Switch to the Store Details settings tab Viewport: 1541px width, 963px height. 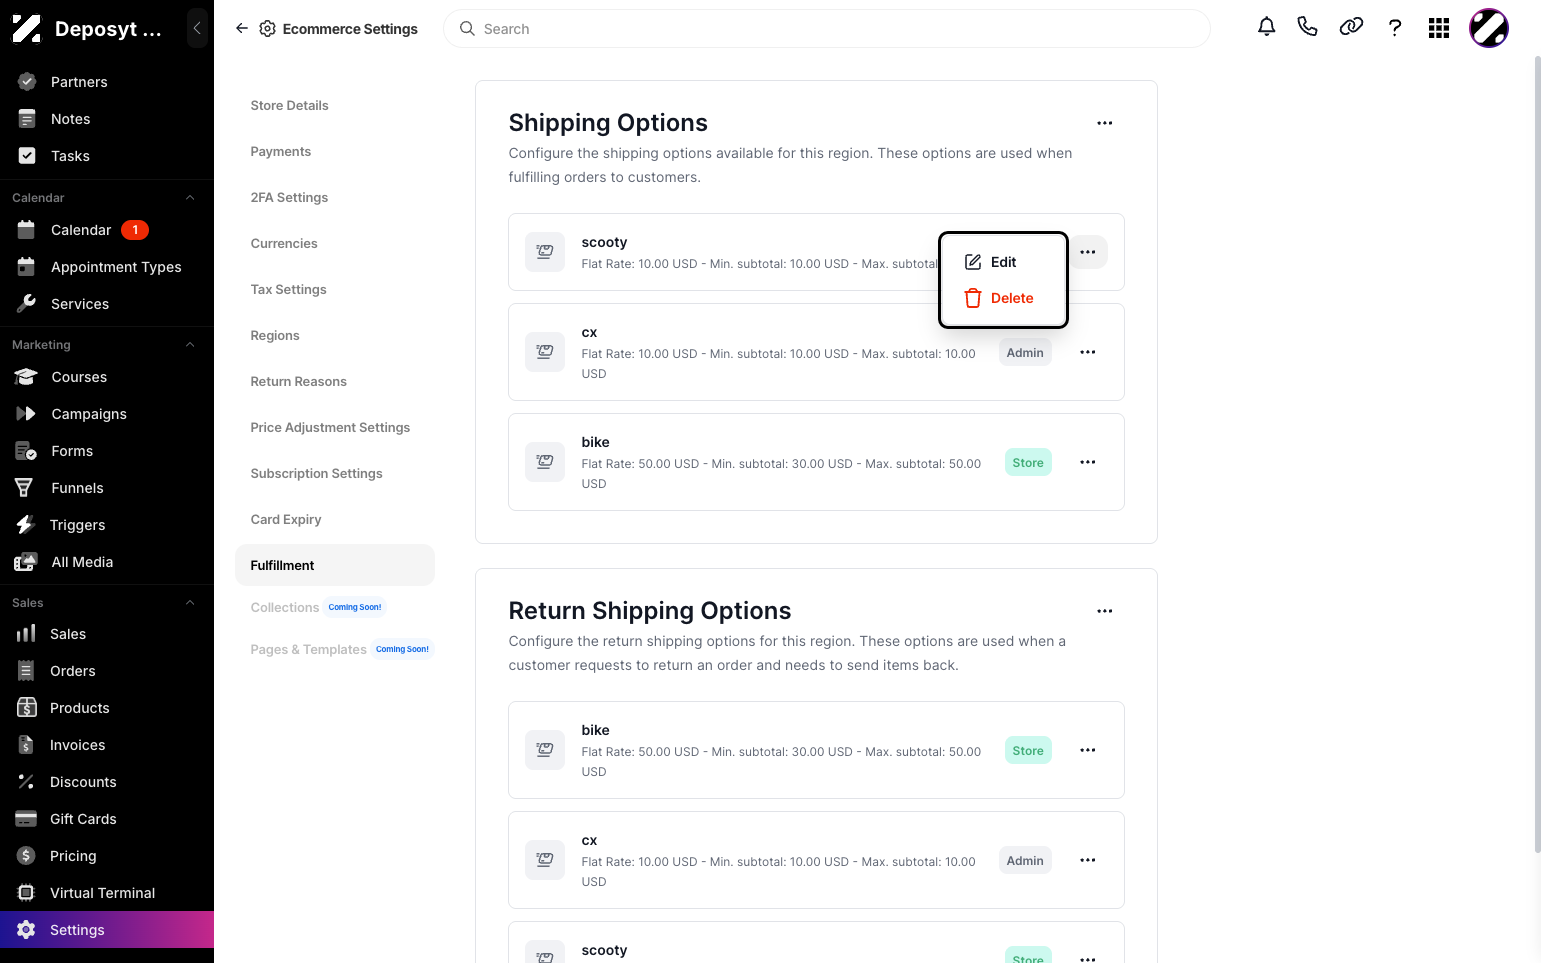(x=289, y=106)
